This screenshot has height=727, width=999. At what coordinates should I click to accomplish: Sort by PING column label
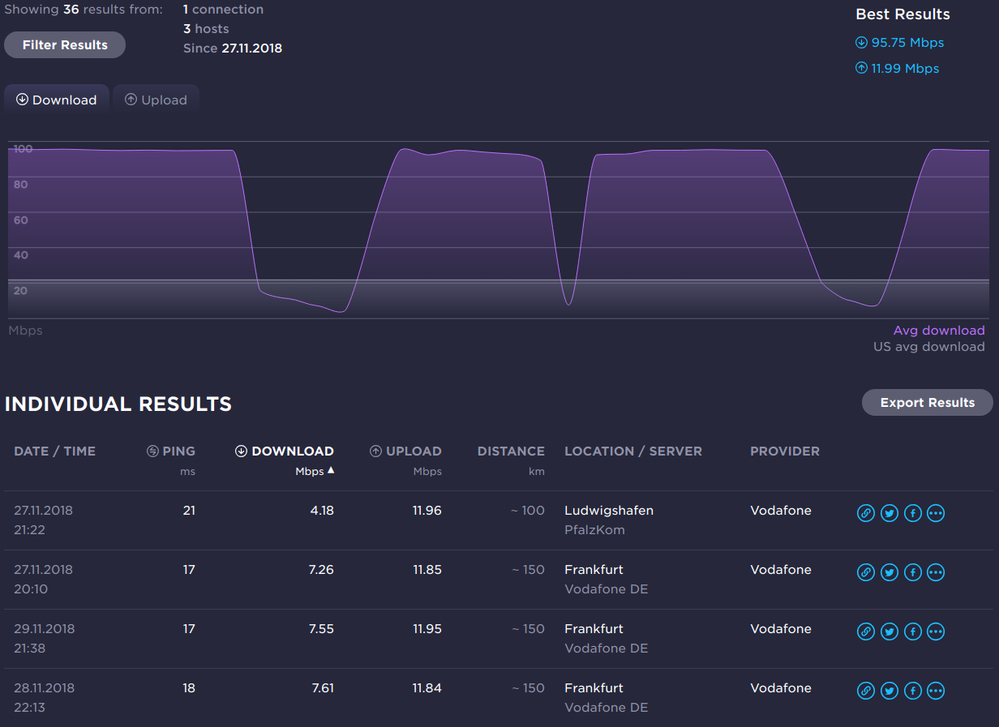pos(179,451)
